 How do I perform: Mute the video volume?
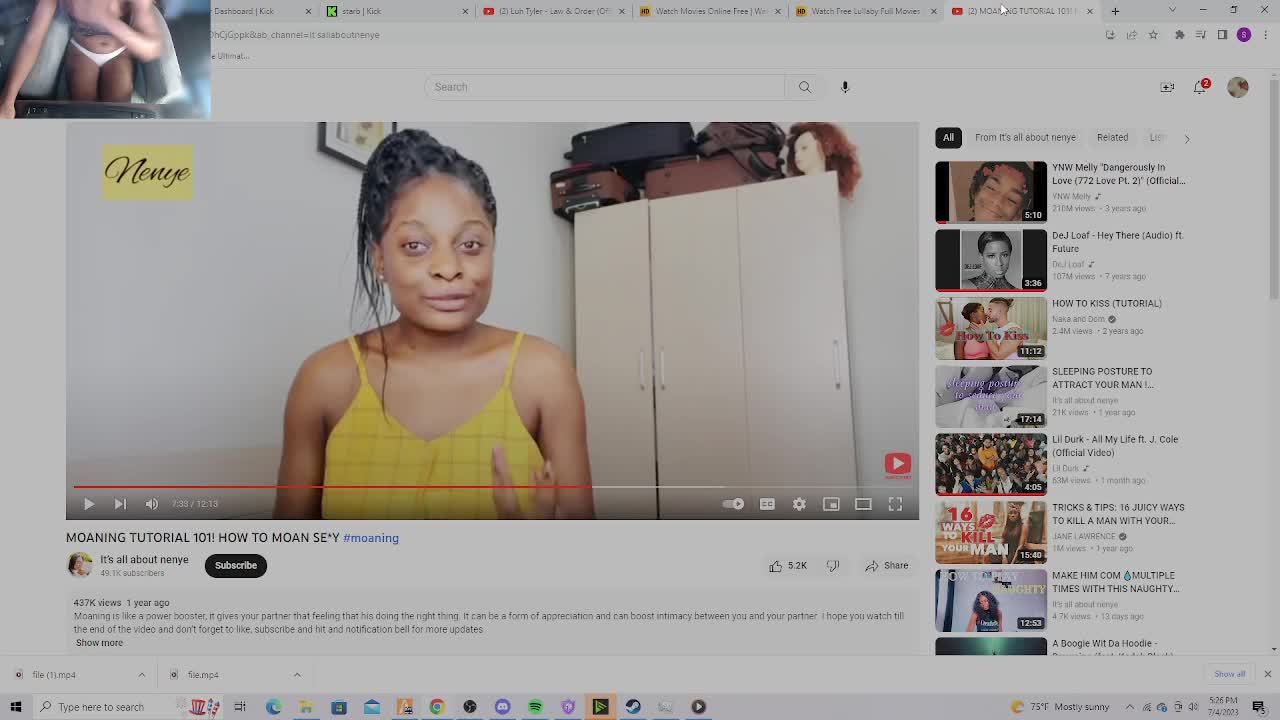tap(152, 504)
